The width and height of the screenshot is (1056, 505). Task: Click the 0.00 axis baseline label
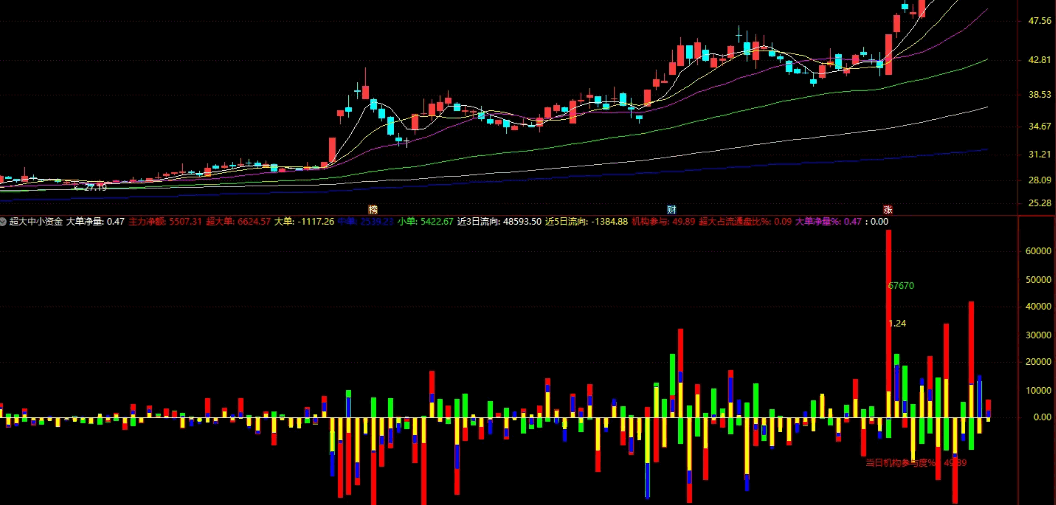pyautogui.click(x=1041, y=417)
